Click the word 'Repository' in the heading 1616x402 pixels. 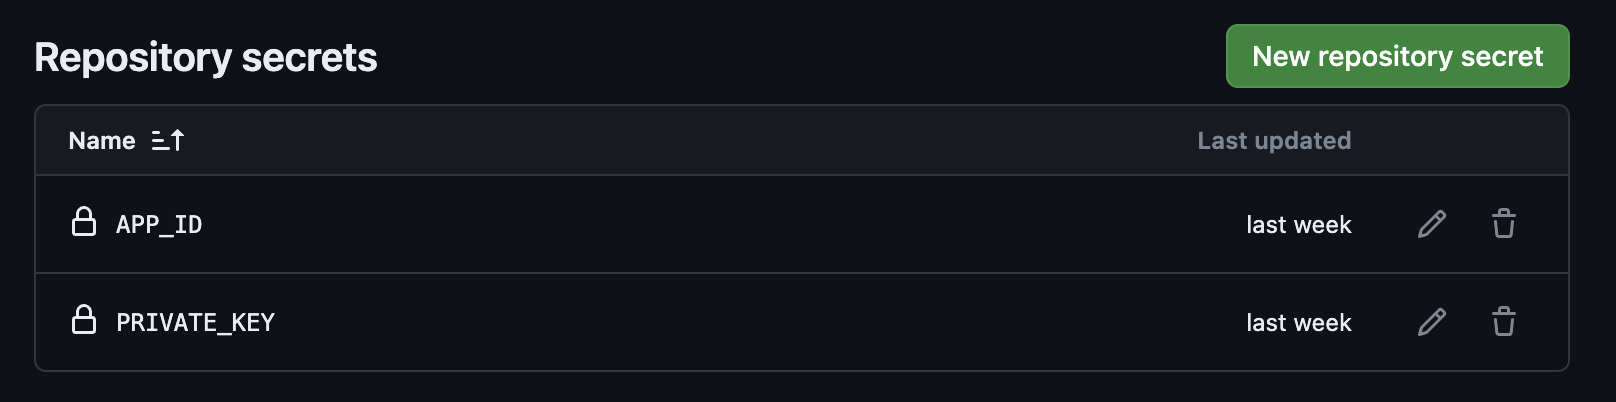point(133,58)
